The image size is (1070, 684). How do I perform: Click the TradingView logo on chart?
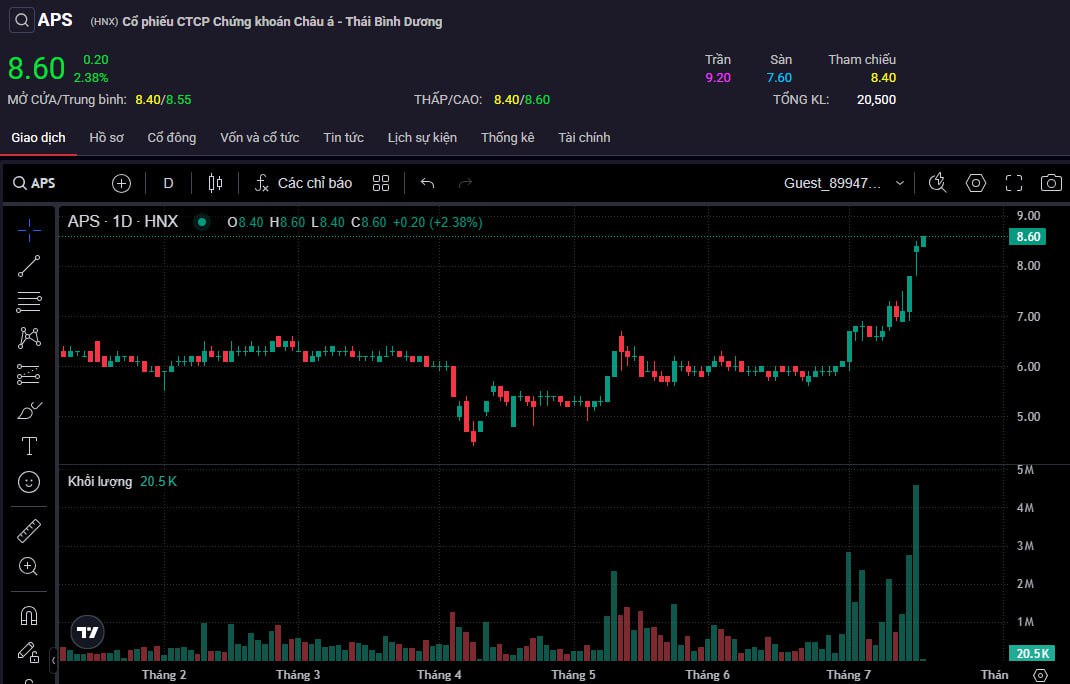click(88, 631)
